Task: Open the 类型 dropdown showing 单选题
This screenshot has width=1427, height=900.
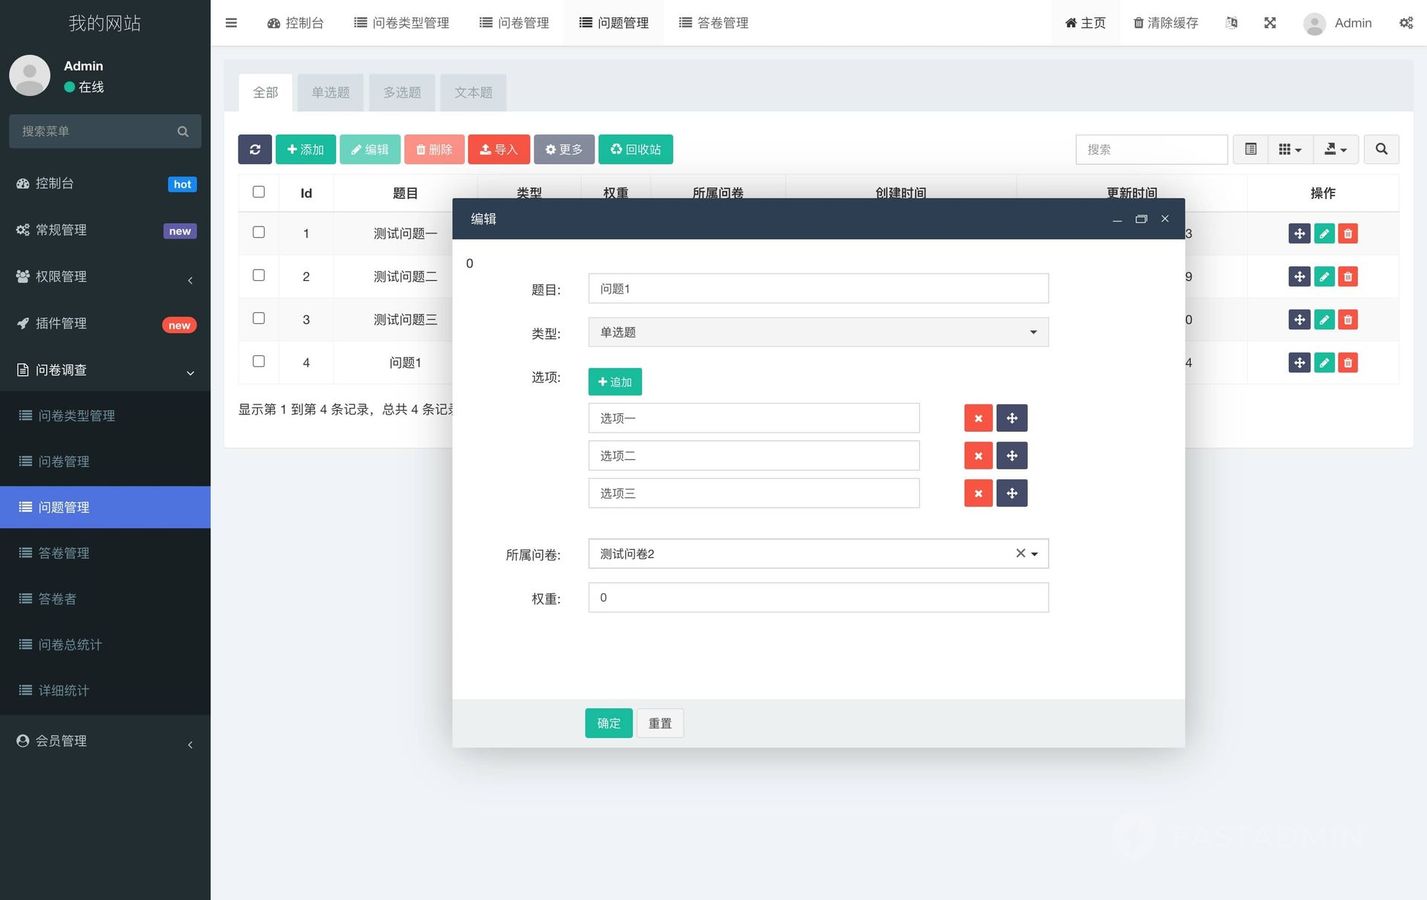Action: 818,332
